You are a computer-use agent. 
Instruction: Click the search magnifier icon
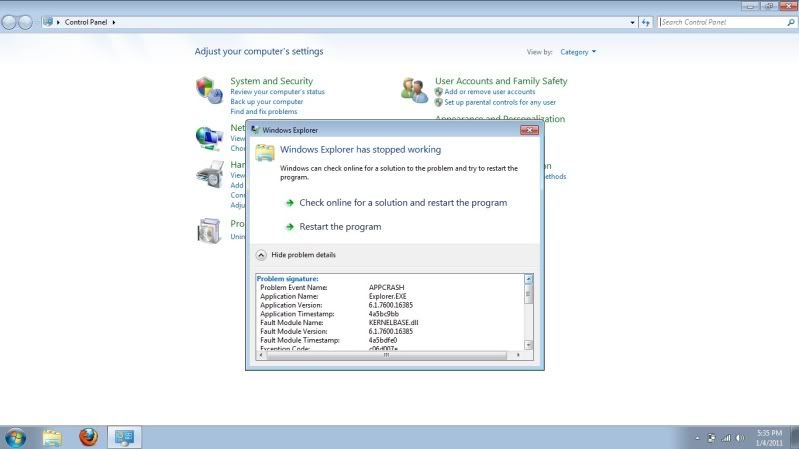tap(790, 22)
